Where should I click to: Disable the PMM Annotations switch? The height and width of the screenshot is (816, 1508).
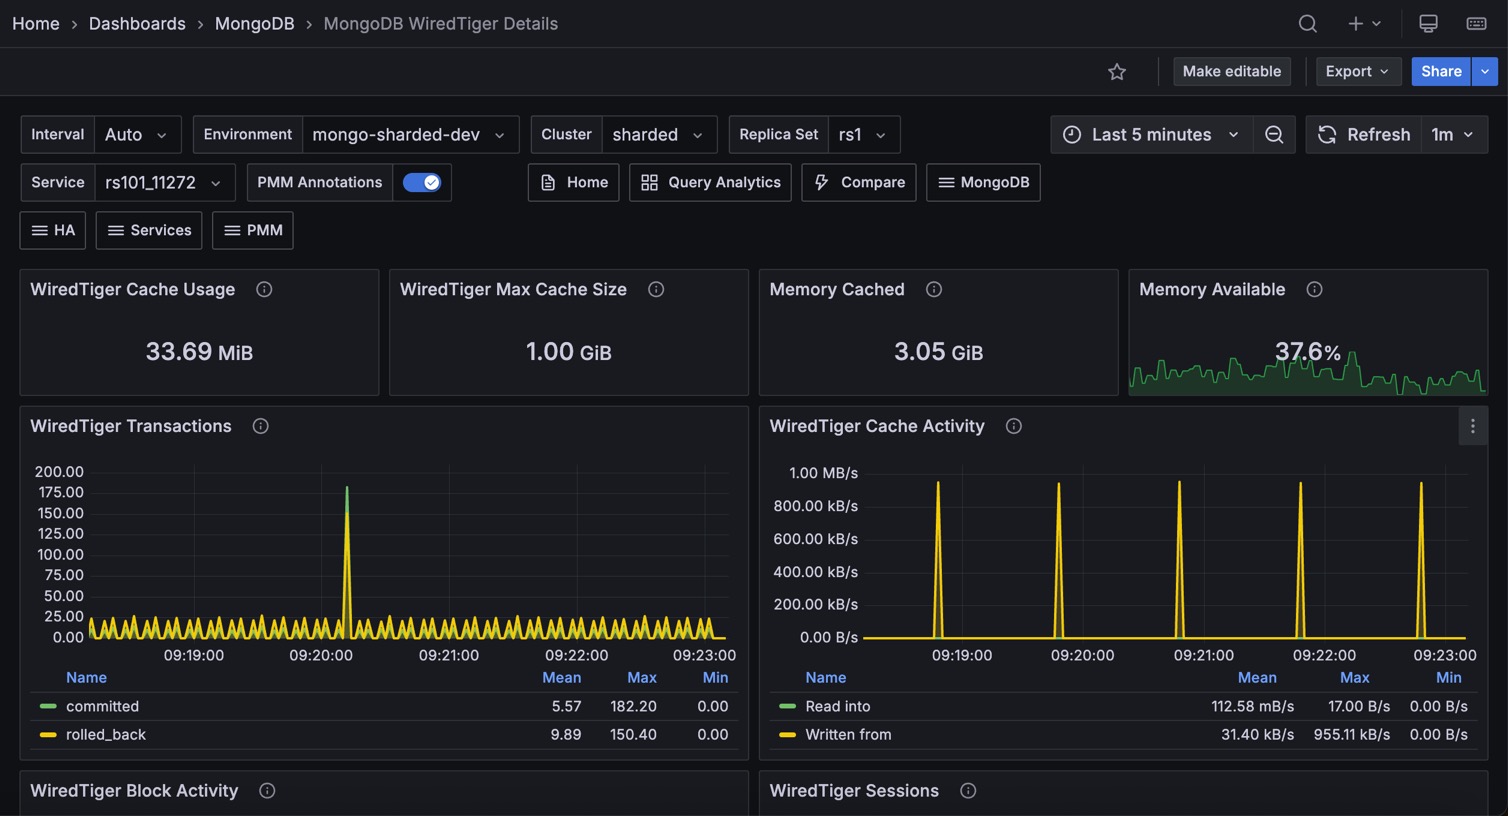422,183
